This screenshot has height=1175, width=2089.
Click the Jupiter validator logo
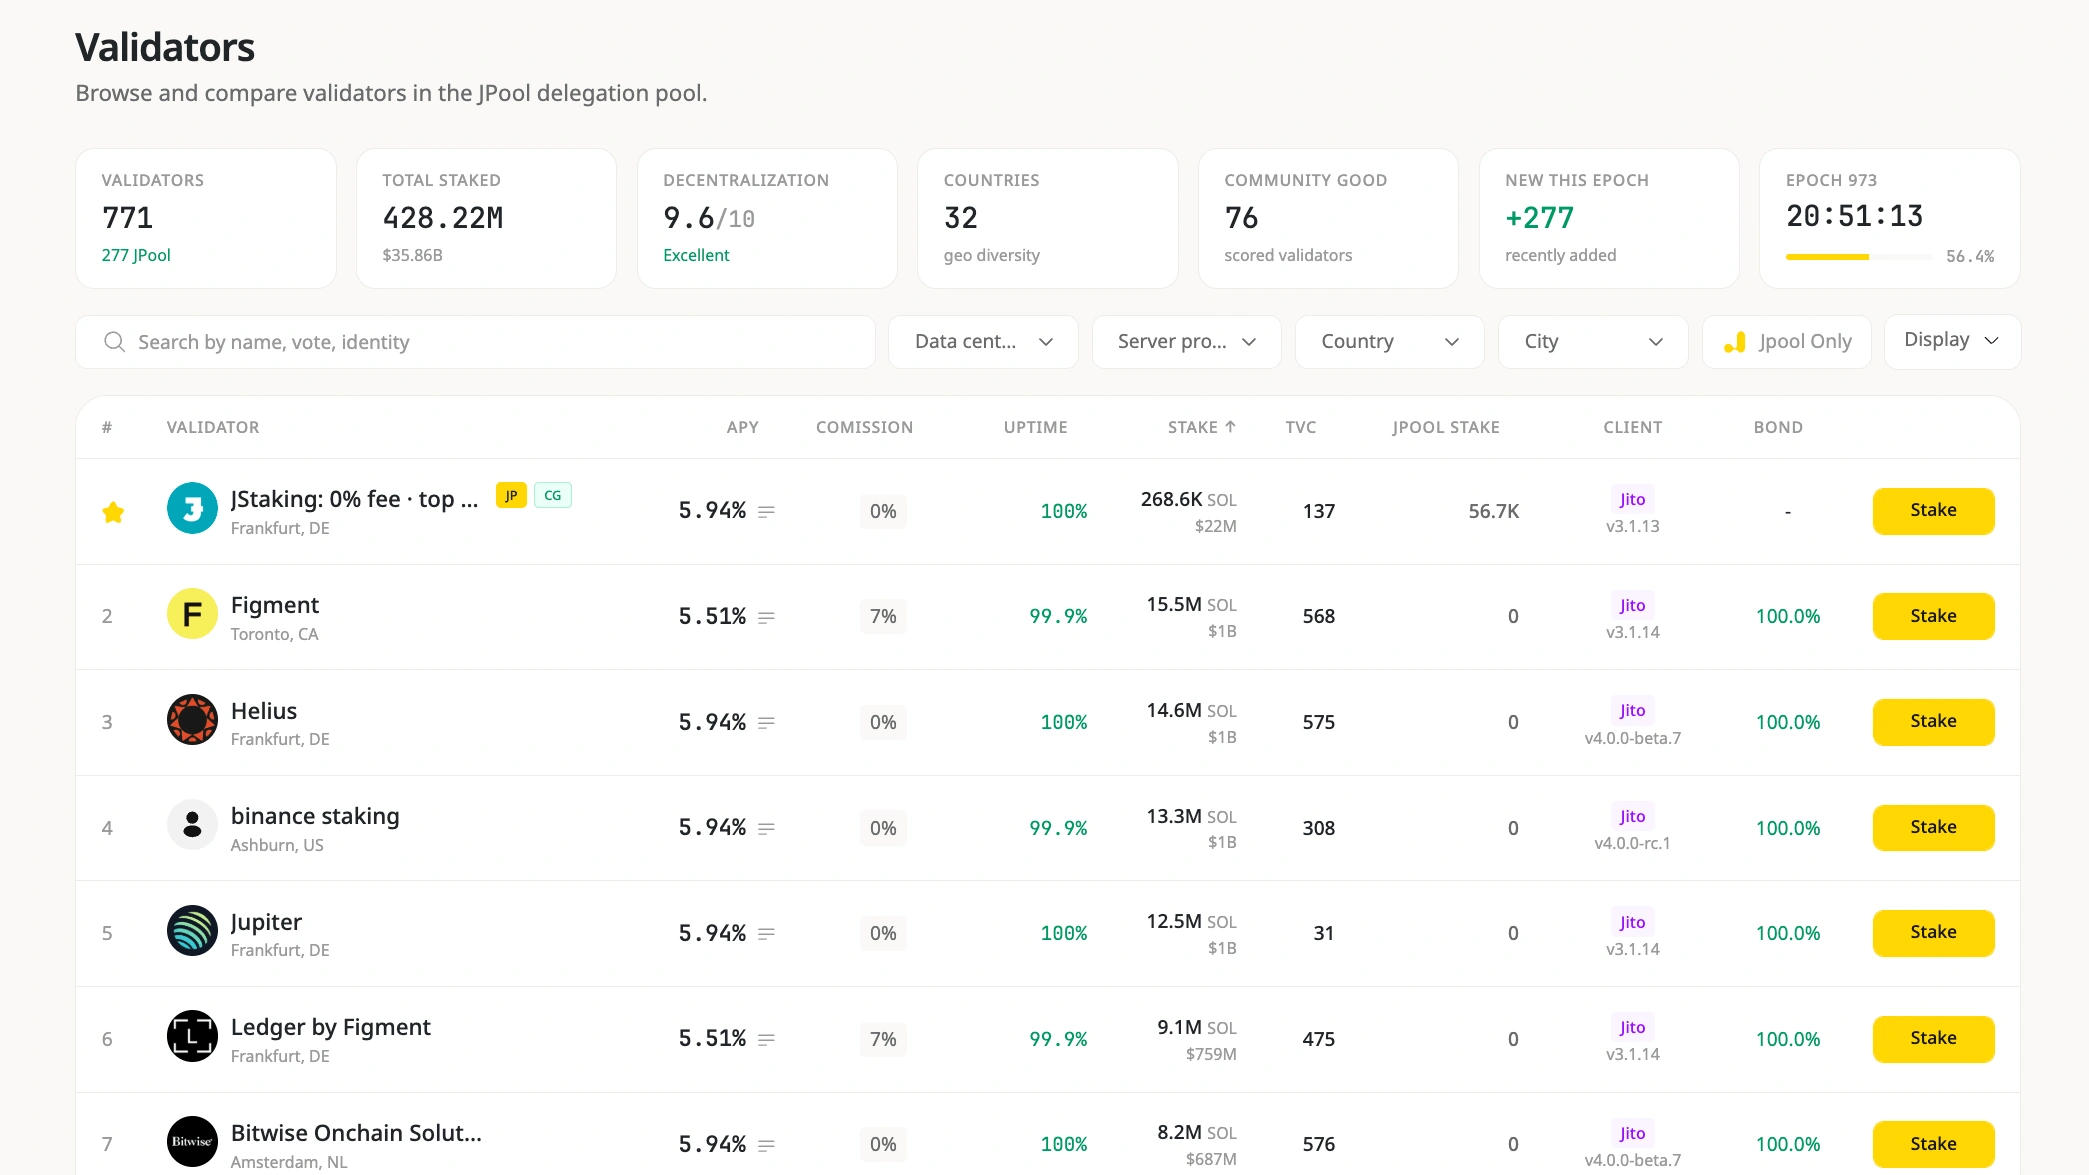(192, 931)
